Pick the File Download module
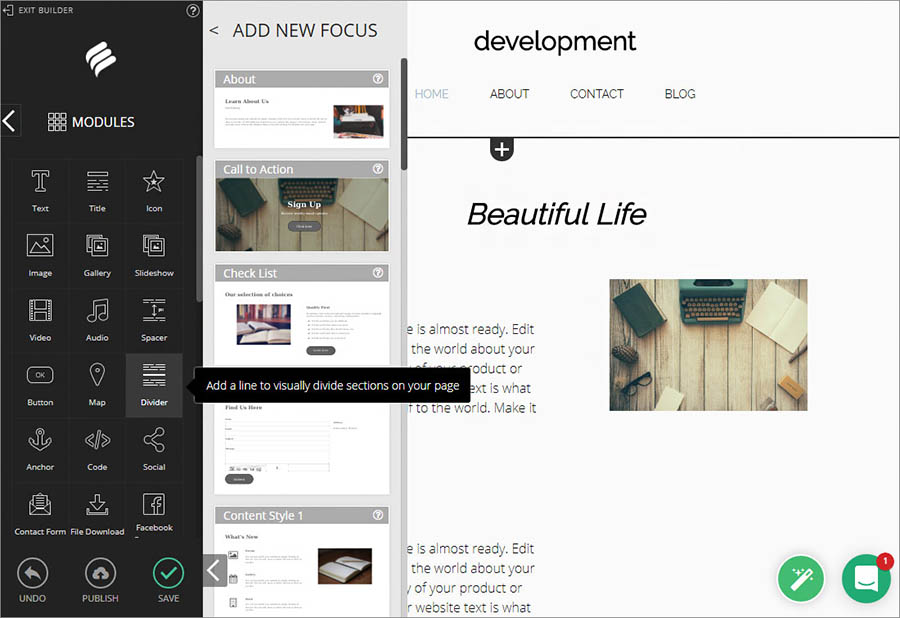900x618 pixels. (97, 514)
